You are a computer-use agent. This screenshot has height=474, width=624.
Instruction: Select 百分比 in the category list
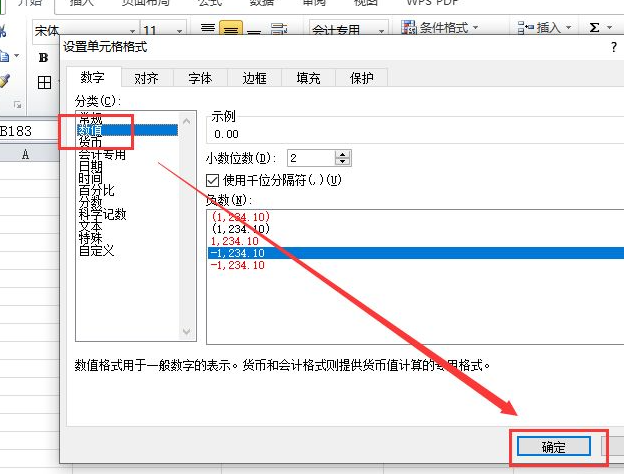(x=96, y=190)
